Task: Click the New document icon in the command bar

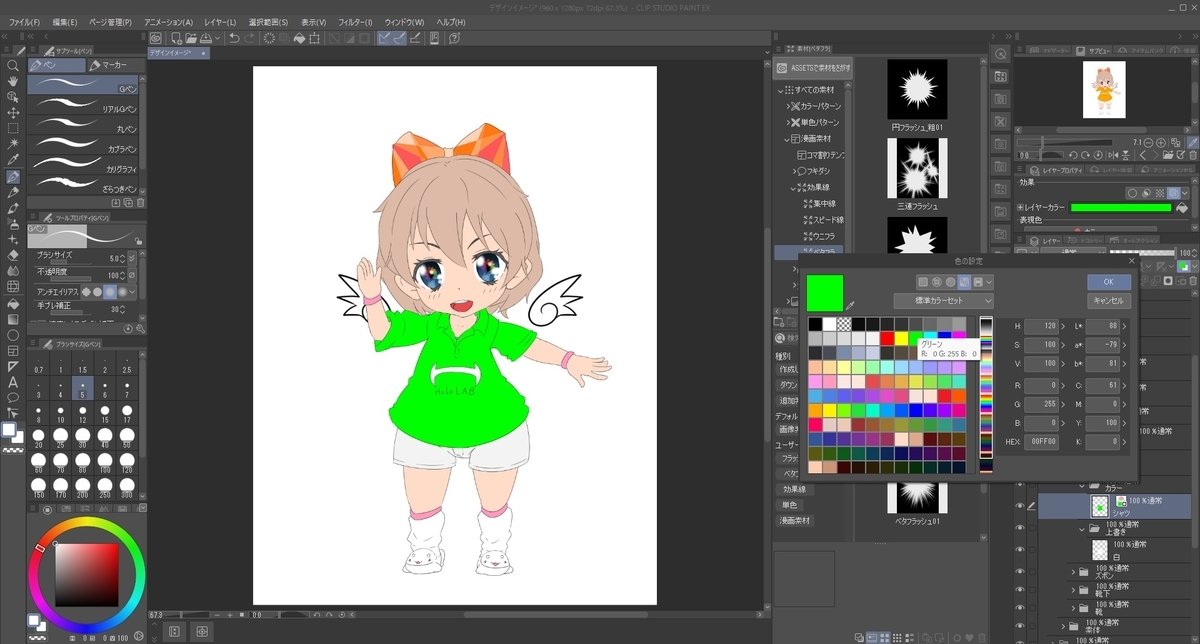Action: pyautogui.click(x=178, y=38)
